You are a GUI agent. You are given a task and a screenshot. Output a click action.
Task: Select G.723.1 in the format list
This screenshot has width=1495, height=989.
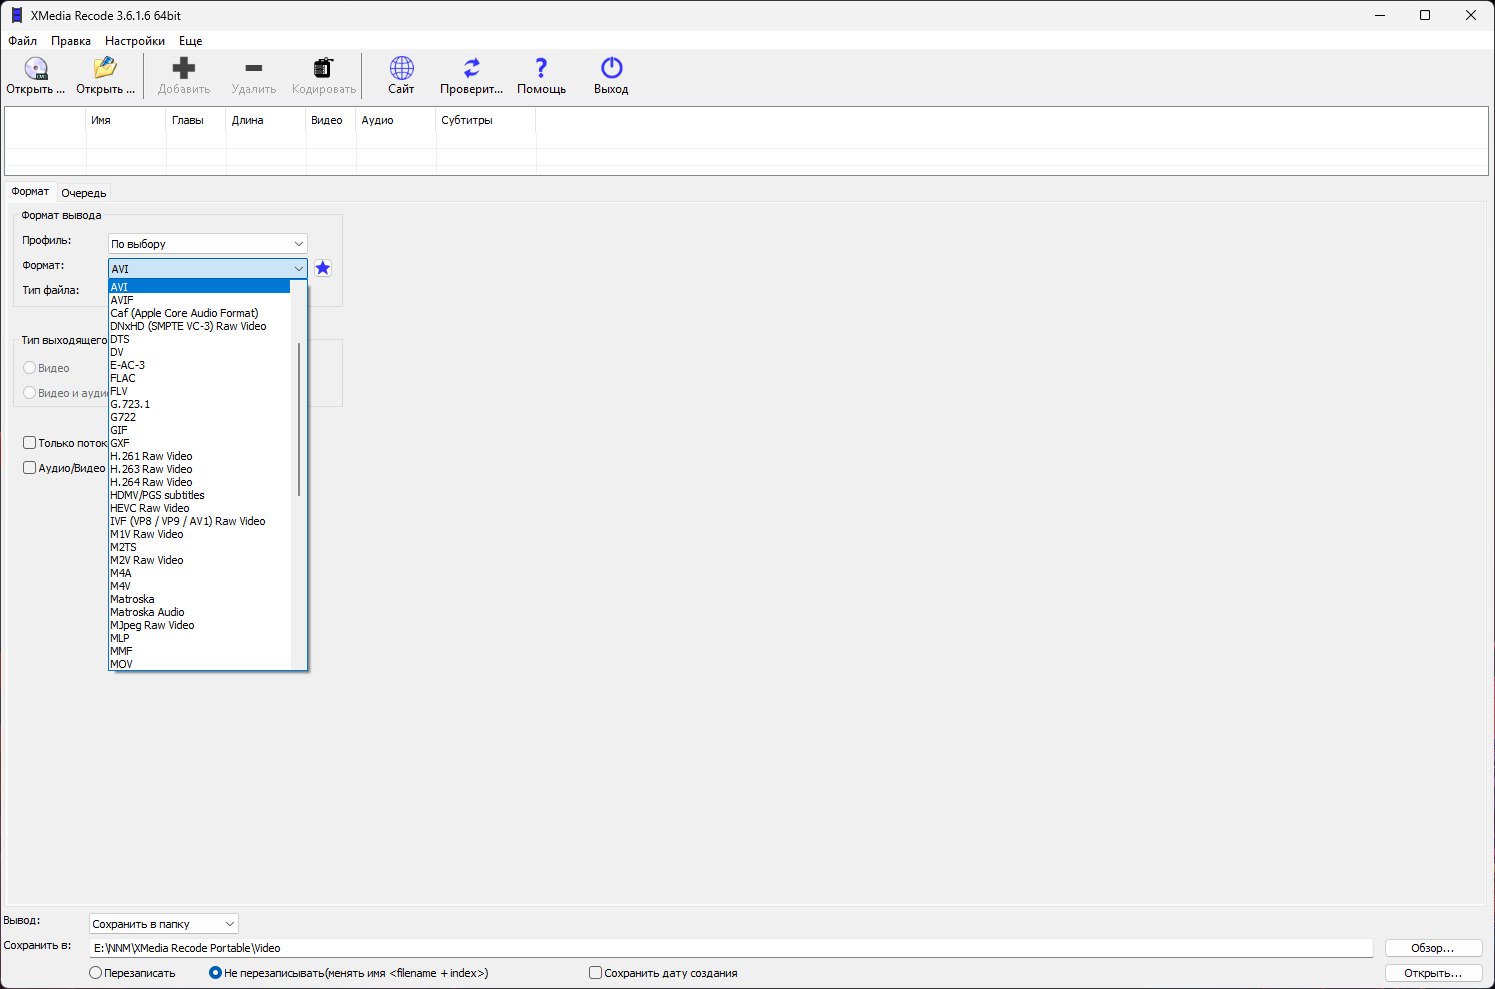(x=199, y=404)
